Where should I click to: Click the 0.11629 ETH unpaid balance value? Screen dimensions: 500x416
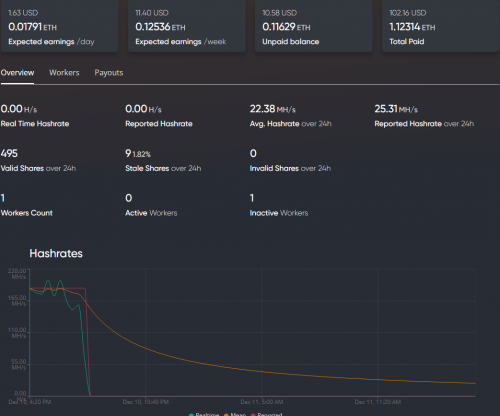(286, 27)
